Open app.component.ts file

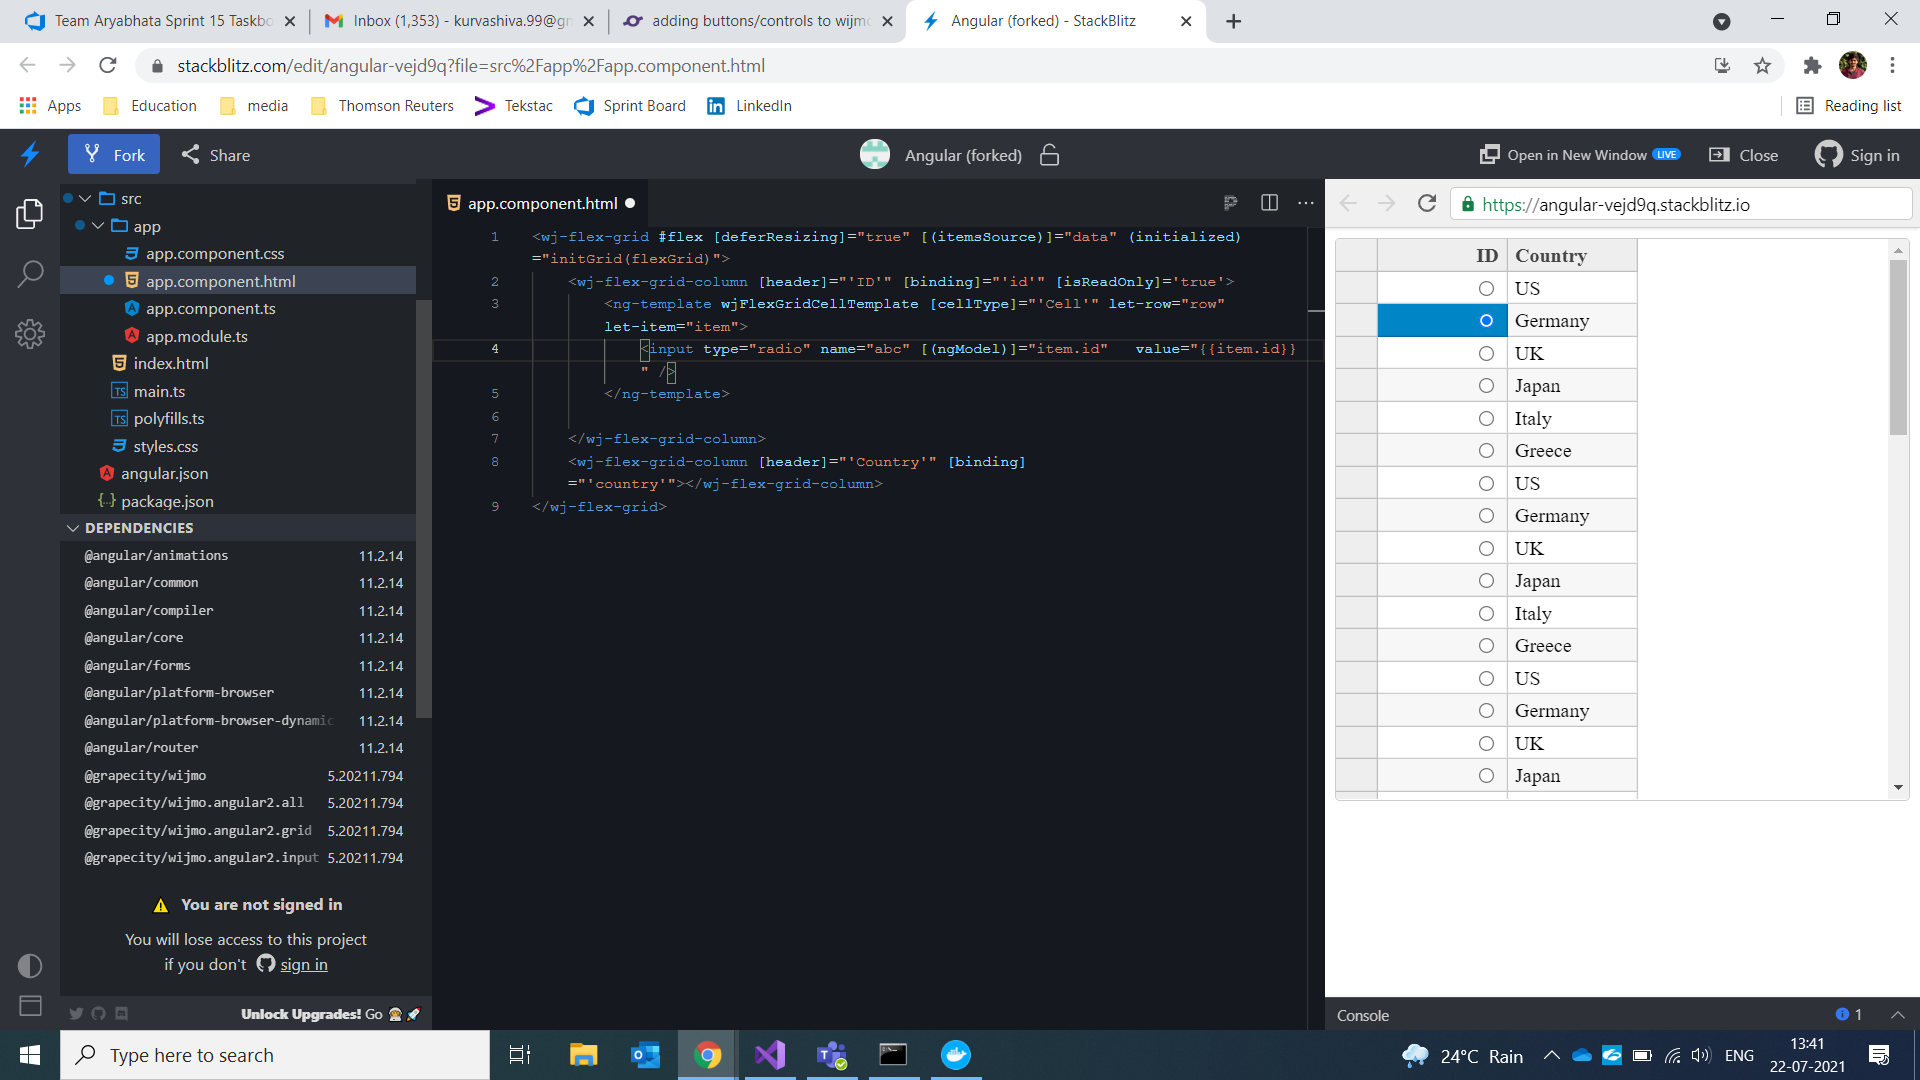point(211,309)
